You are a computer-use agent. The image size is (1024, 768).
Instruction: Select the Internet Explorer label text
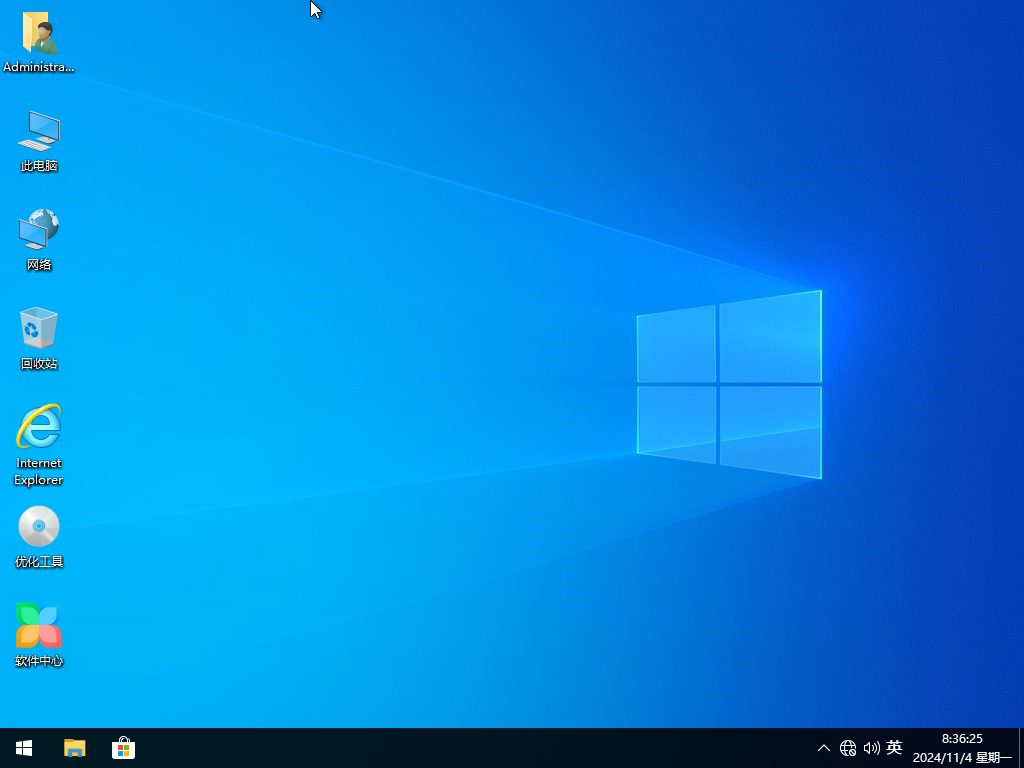tap(38, 471)
